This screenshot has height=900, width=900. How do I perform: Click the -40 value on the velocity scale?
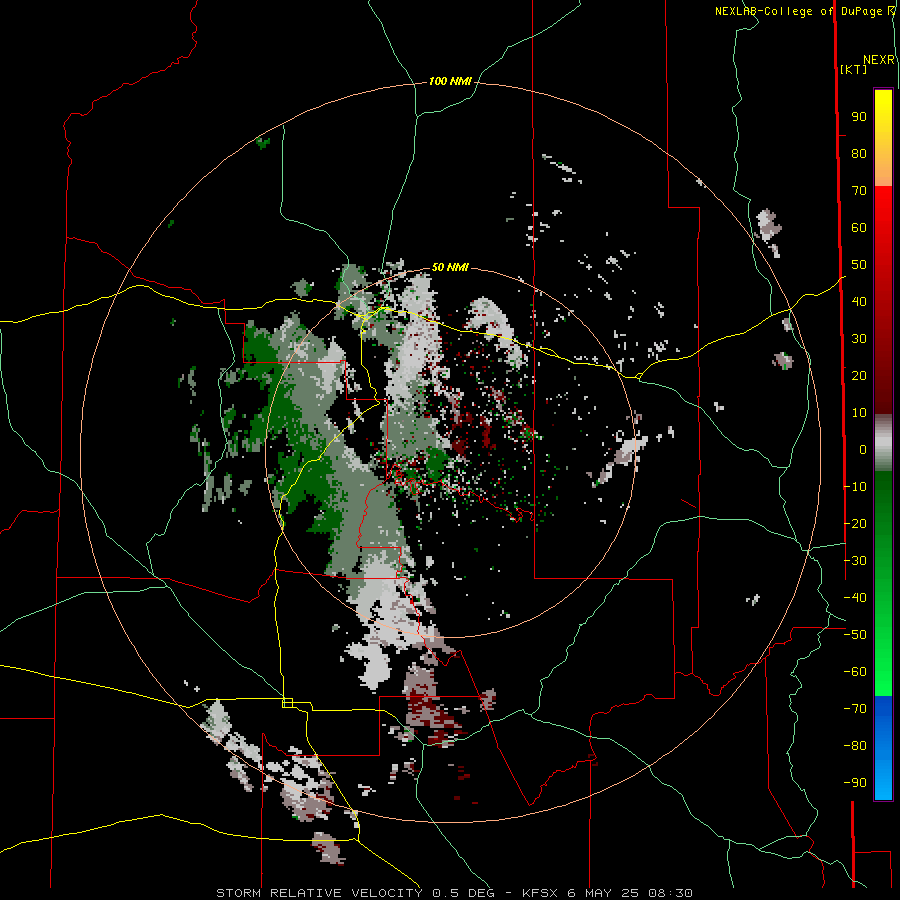855,598
